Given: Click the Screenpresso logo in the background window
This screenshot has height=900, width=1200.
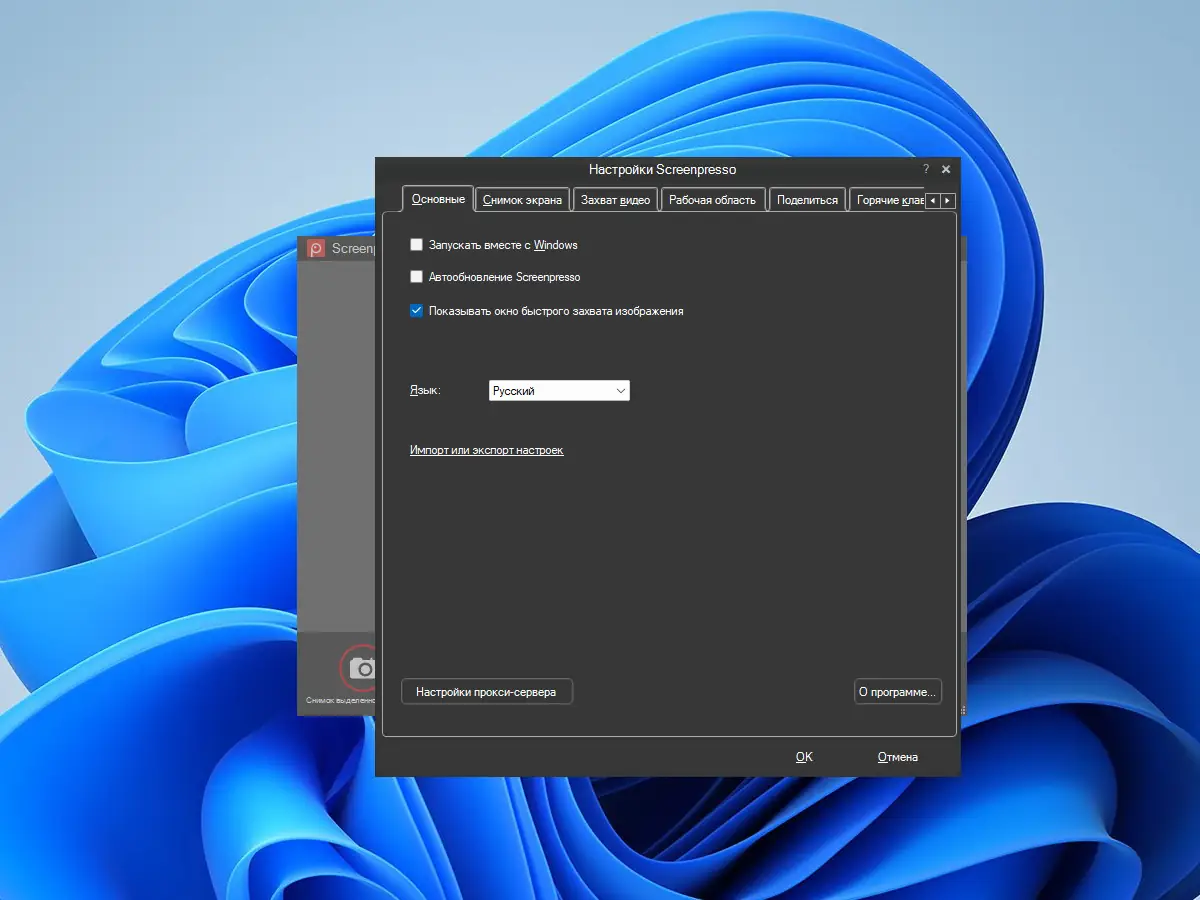Looking at the screenshot, I should pos(316,249).
